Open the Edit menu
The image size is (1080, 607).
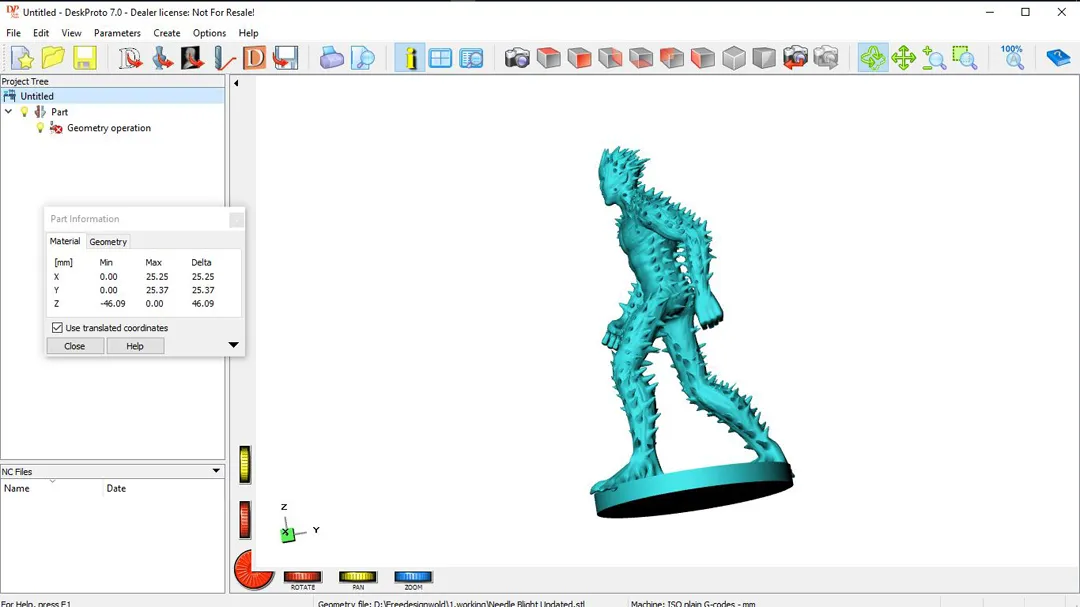tap(41, 33)
